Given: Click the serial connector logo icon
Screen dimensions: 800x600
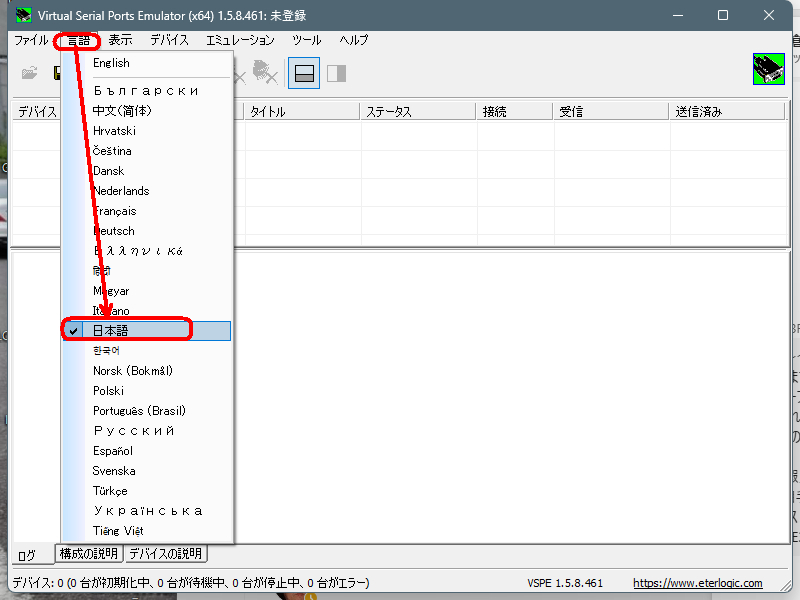Looking at the screenshot, I should (768, 69).
